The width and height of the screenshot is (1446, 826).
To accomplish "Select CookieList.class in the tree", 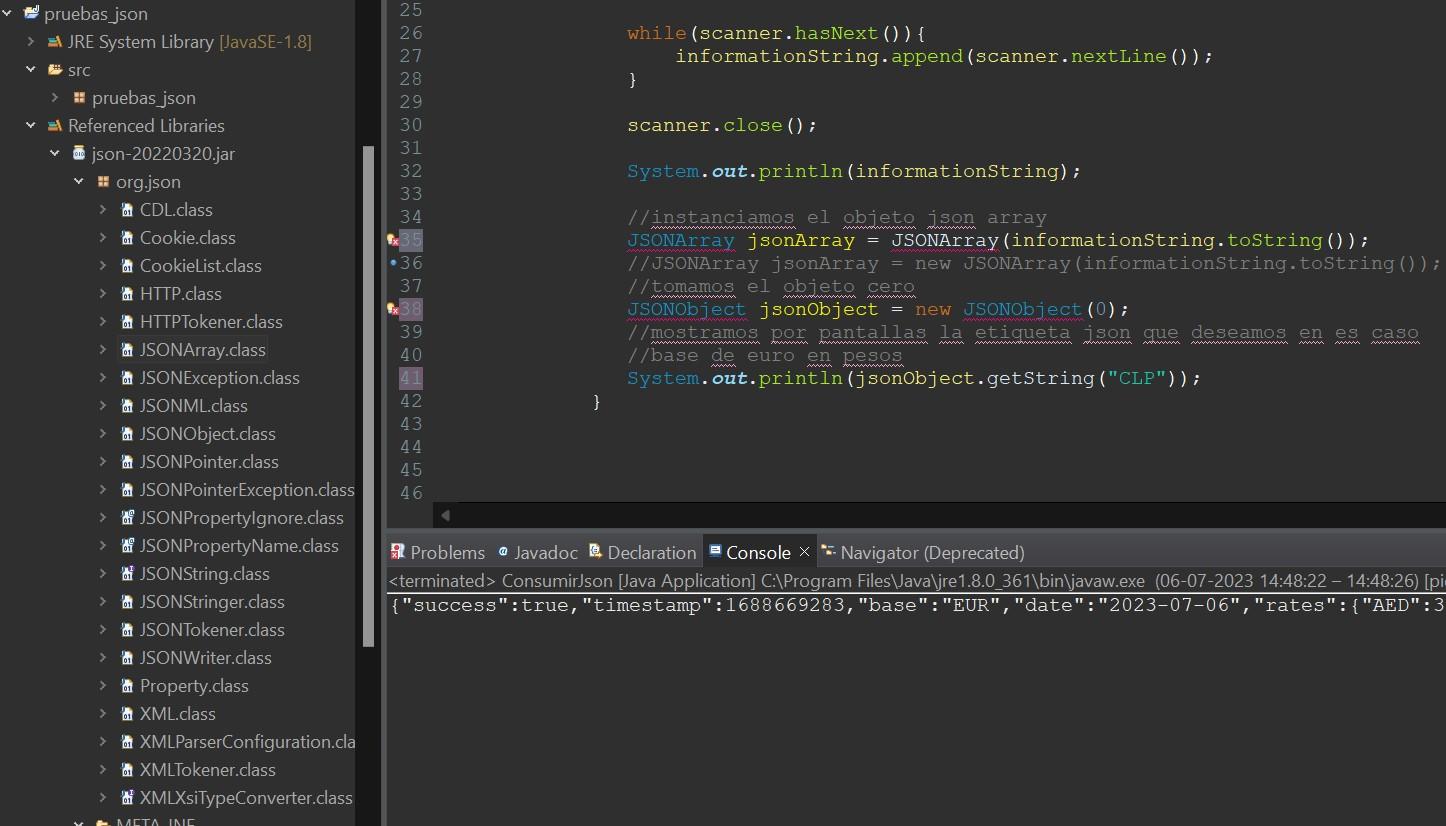I will point(200,266).
